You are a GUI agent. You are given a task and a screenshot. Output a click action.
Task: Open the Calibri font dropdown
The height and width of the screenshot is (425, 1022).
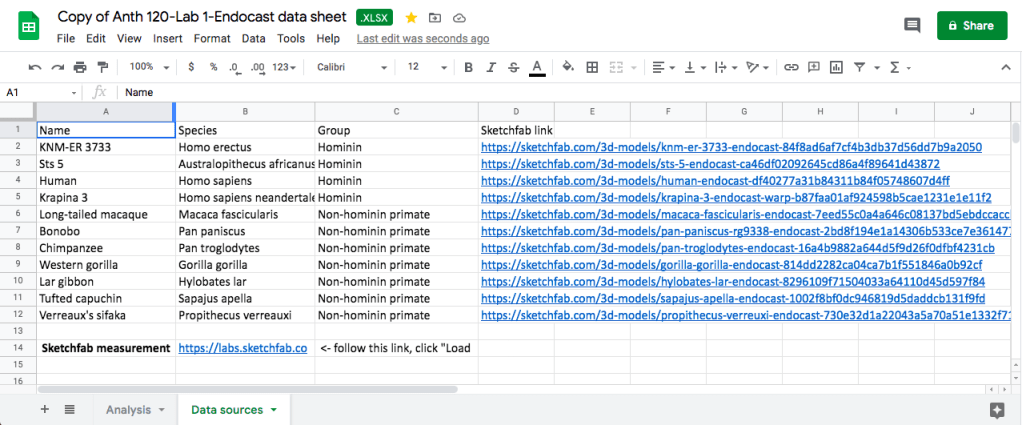coord(351,67)
